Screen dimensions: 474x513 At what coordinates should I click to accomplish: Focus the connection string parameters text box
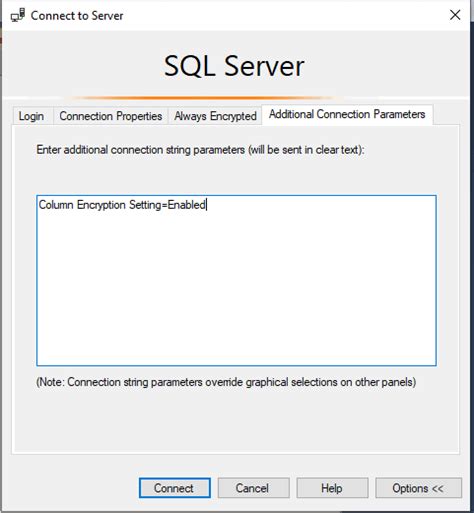(x=236, y=280)
